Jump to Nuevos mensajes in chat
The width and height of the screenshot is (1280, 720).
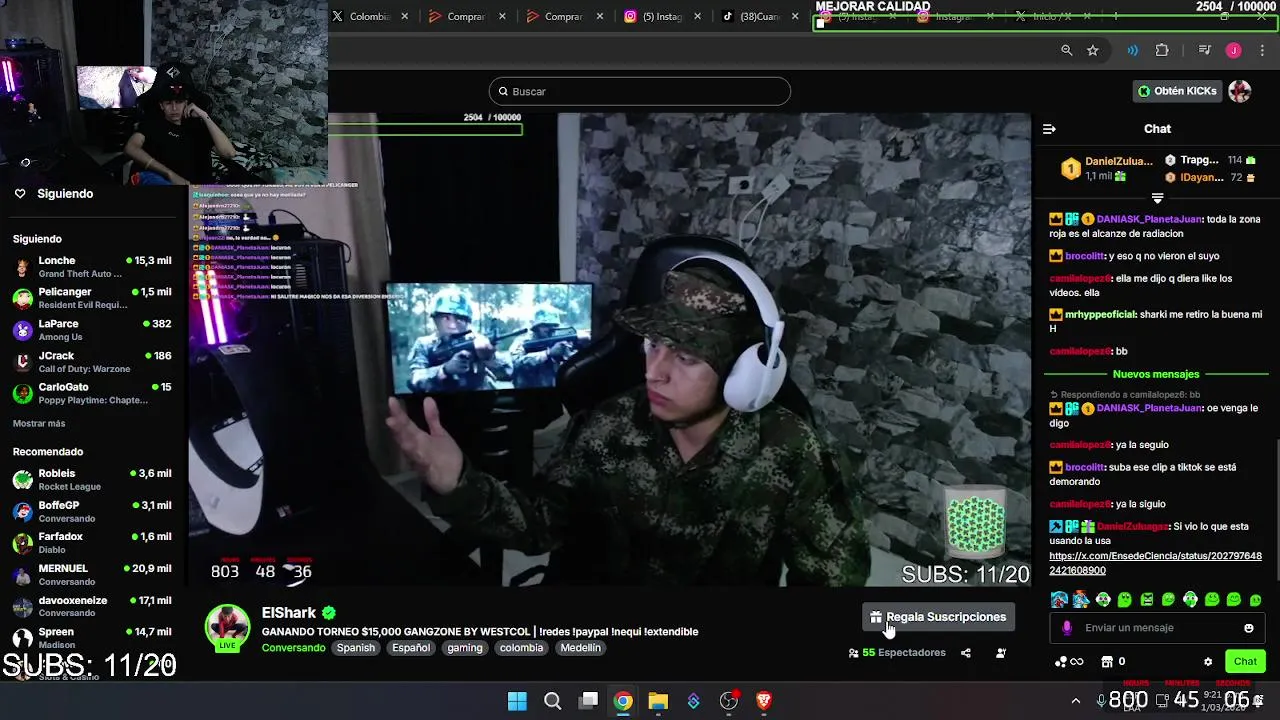coord(1156,374)
